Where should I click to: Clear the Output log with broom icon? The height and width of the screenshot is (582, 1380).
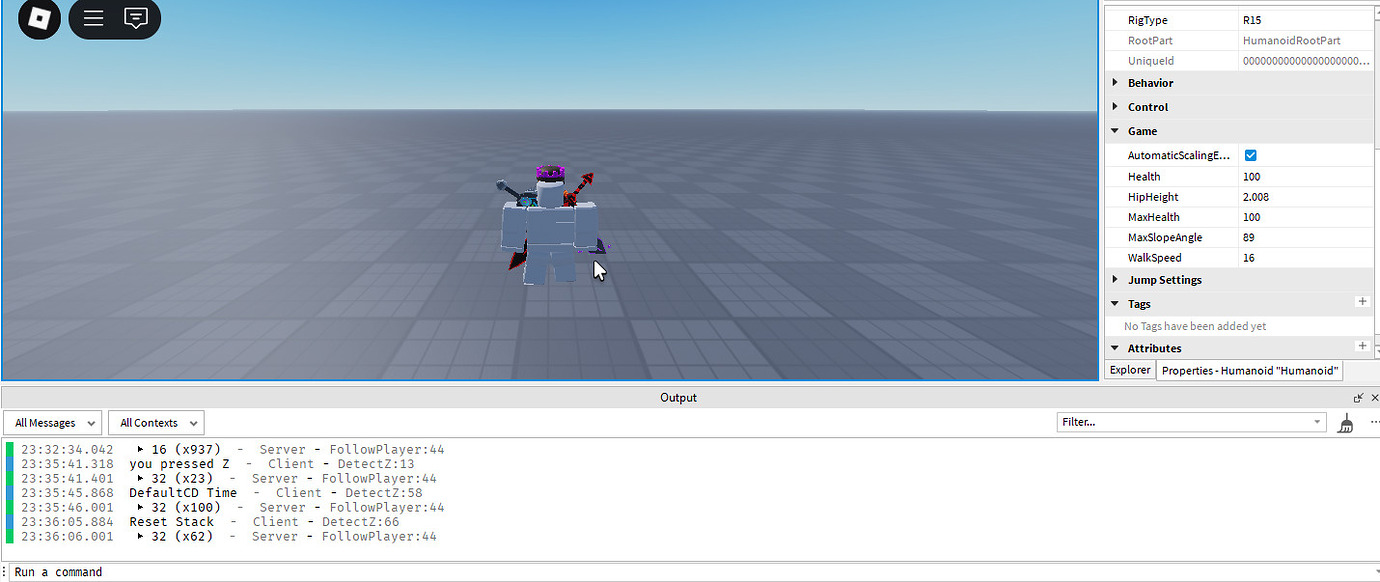[1345, 422]
